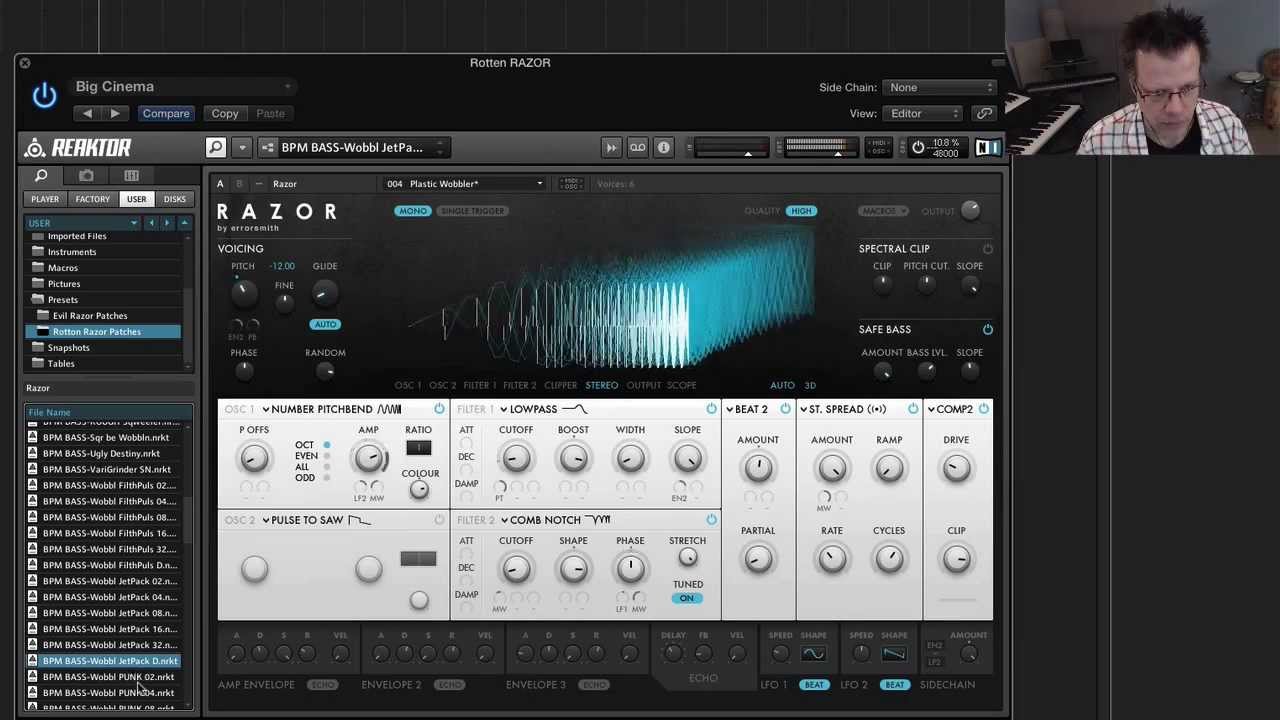Click the glide AUTO button

pos(325,324)
